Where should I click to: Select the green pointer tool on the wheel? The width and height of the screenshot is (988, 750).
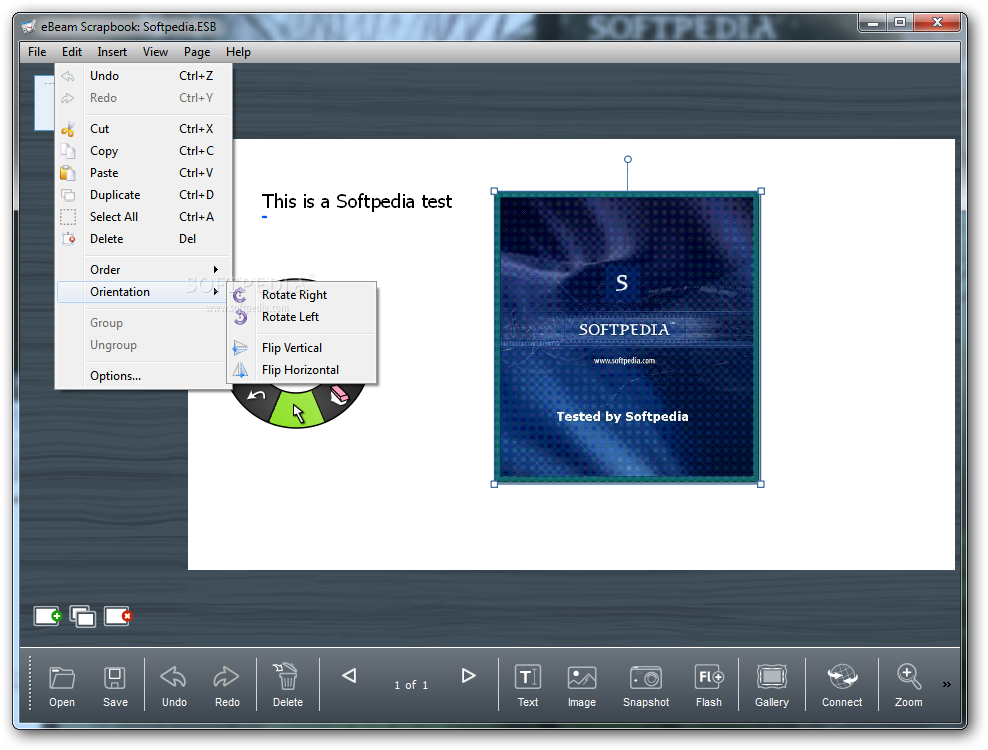tap(296, 410)
